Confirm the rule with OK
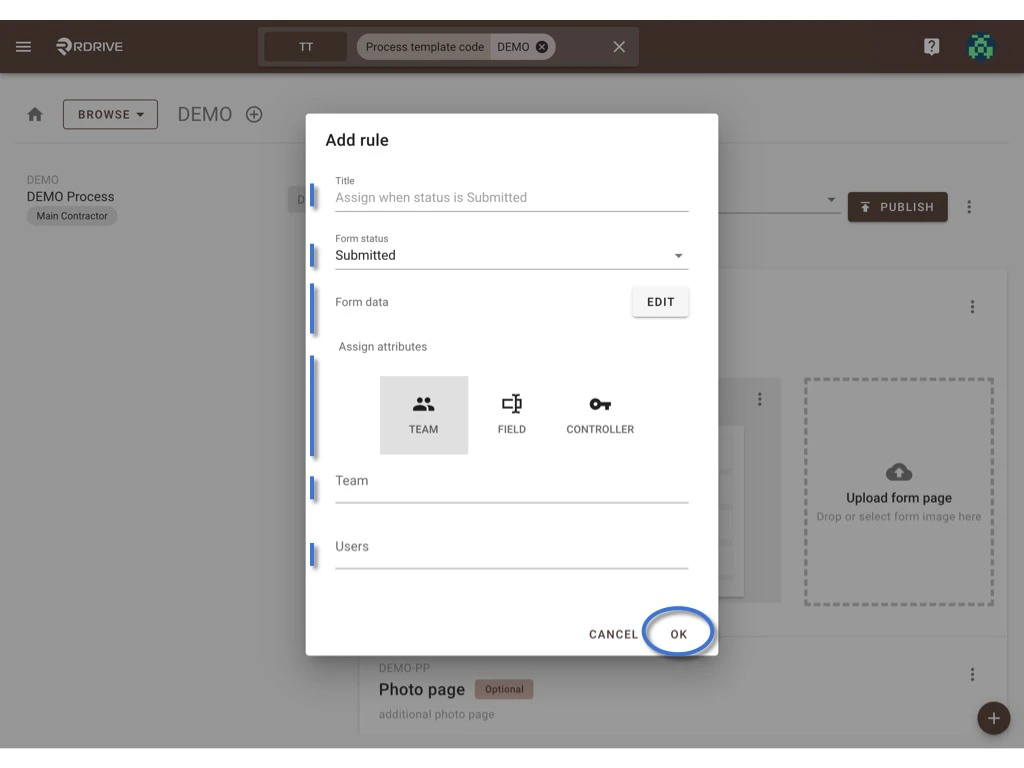This screenshot has height=768, width=1024. [678, 633]
